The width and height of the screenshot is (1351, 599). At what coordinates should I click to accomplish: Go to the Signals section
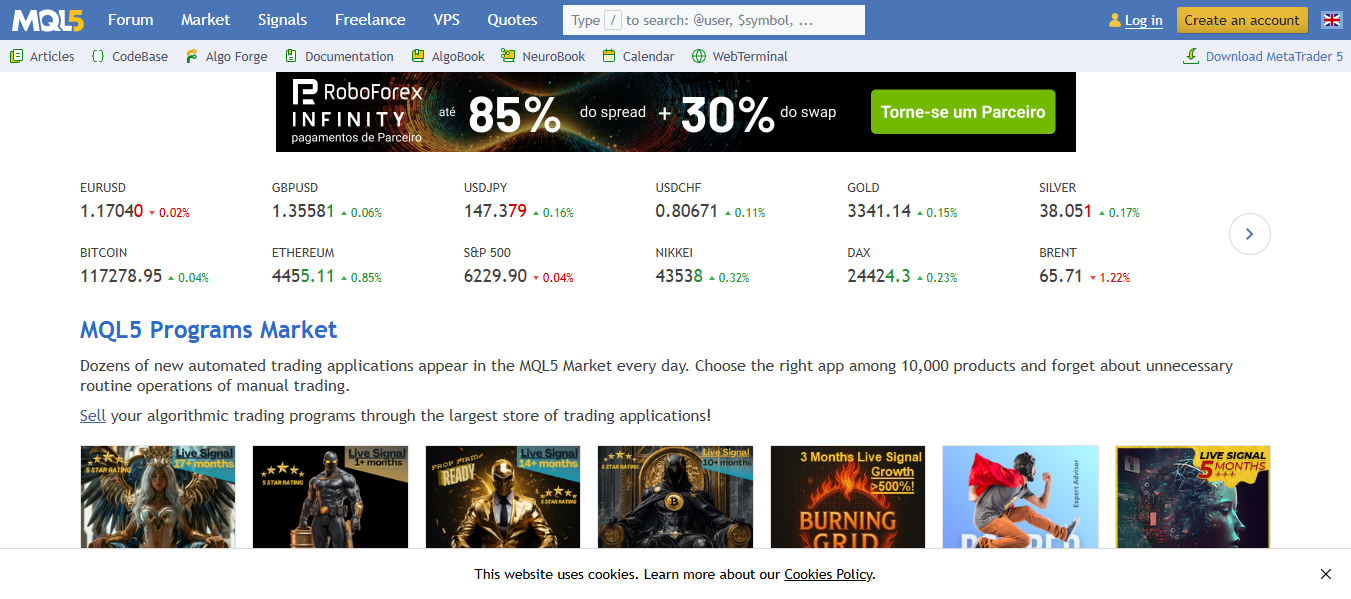click(x=282, y=19)
